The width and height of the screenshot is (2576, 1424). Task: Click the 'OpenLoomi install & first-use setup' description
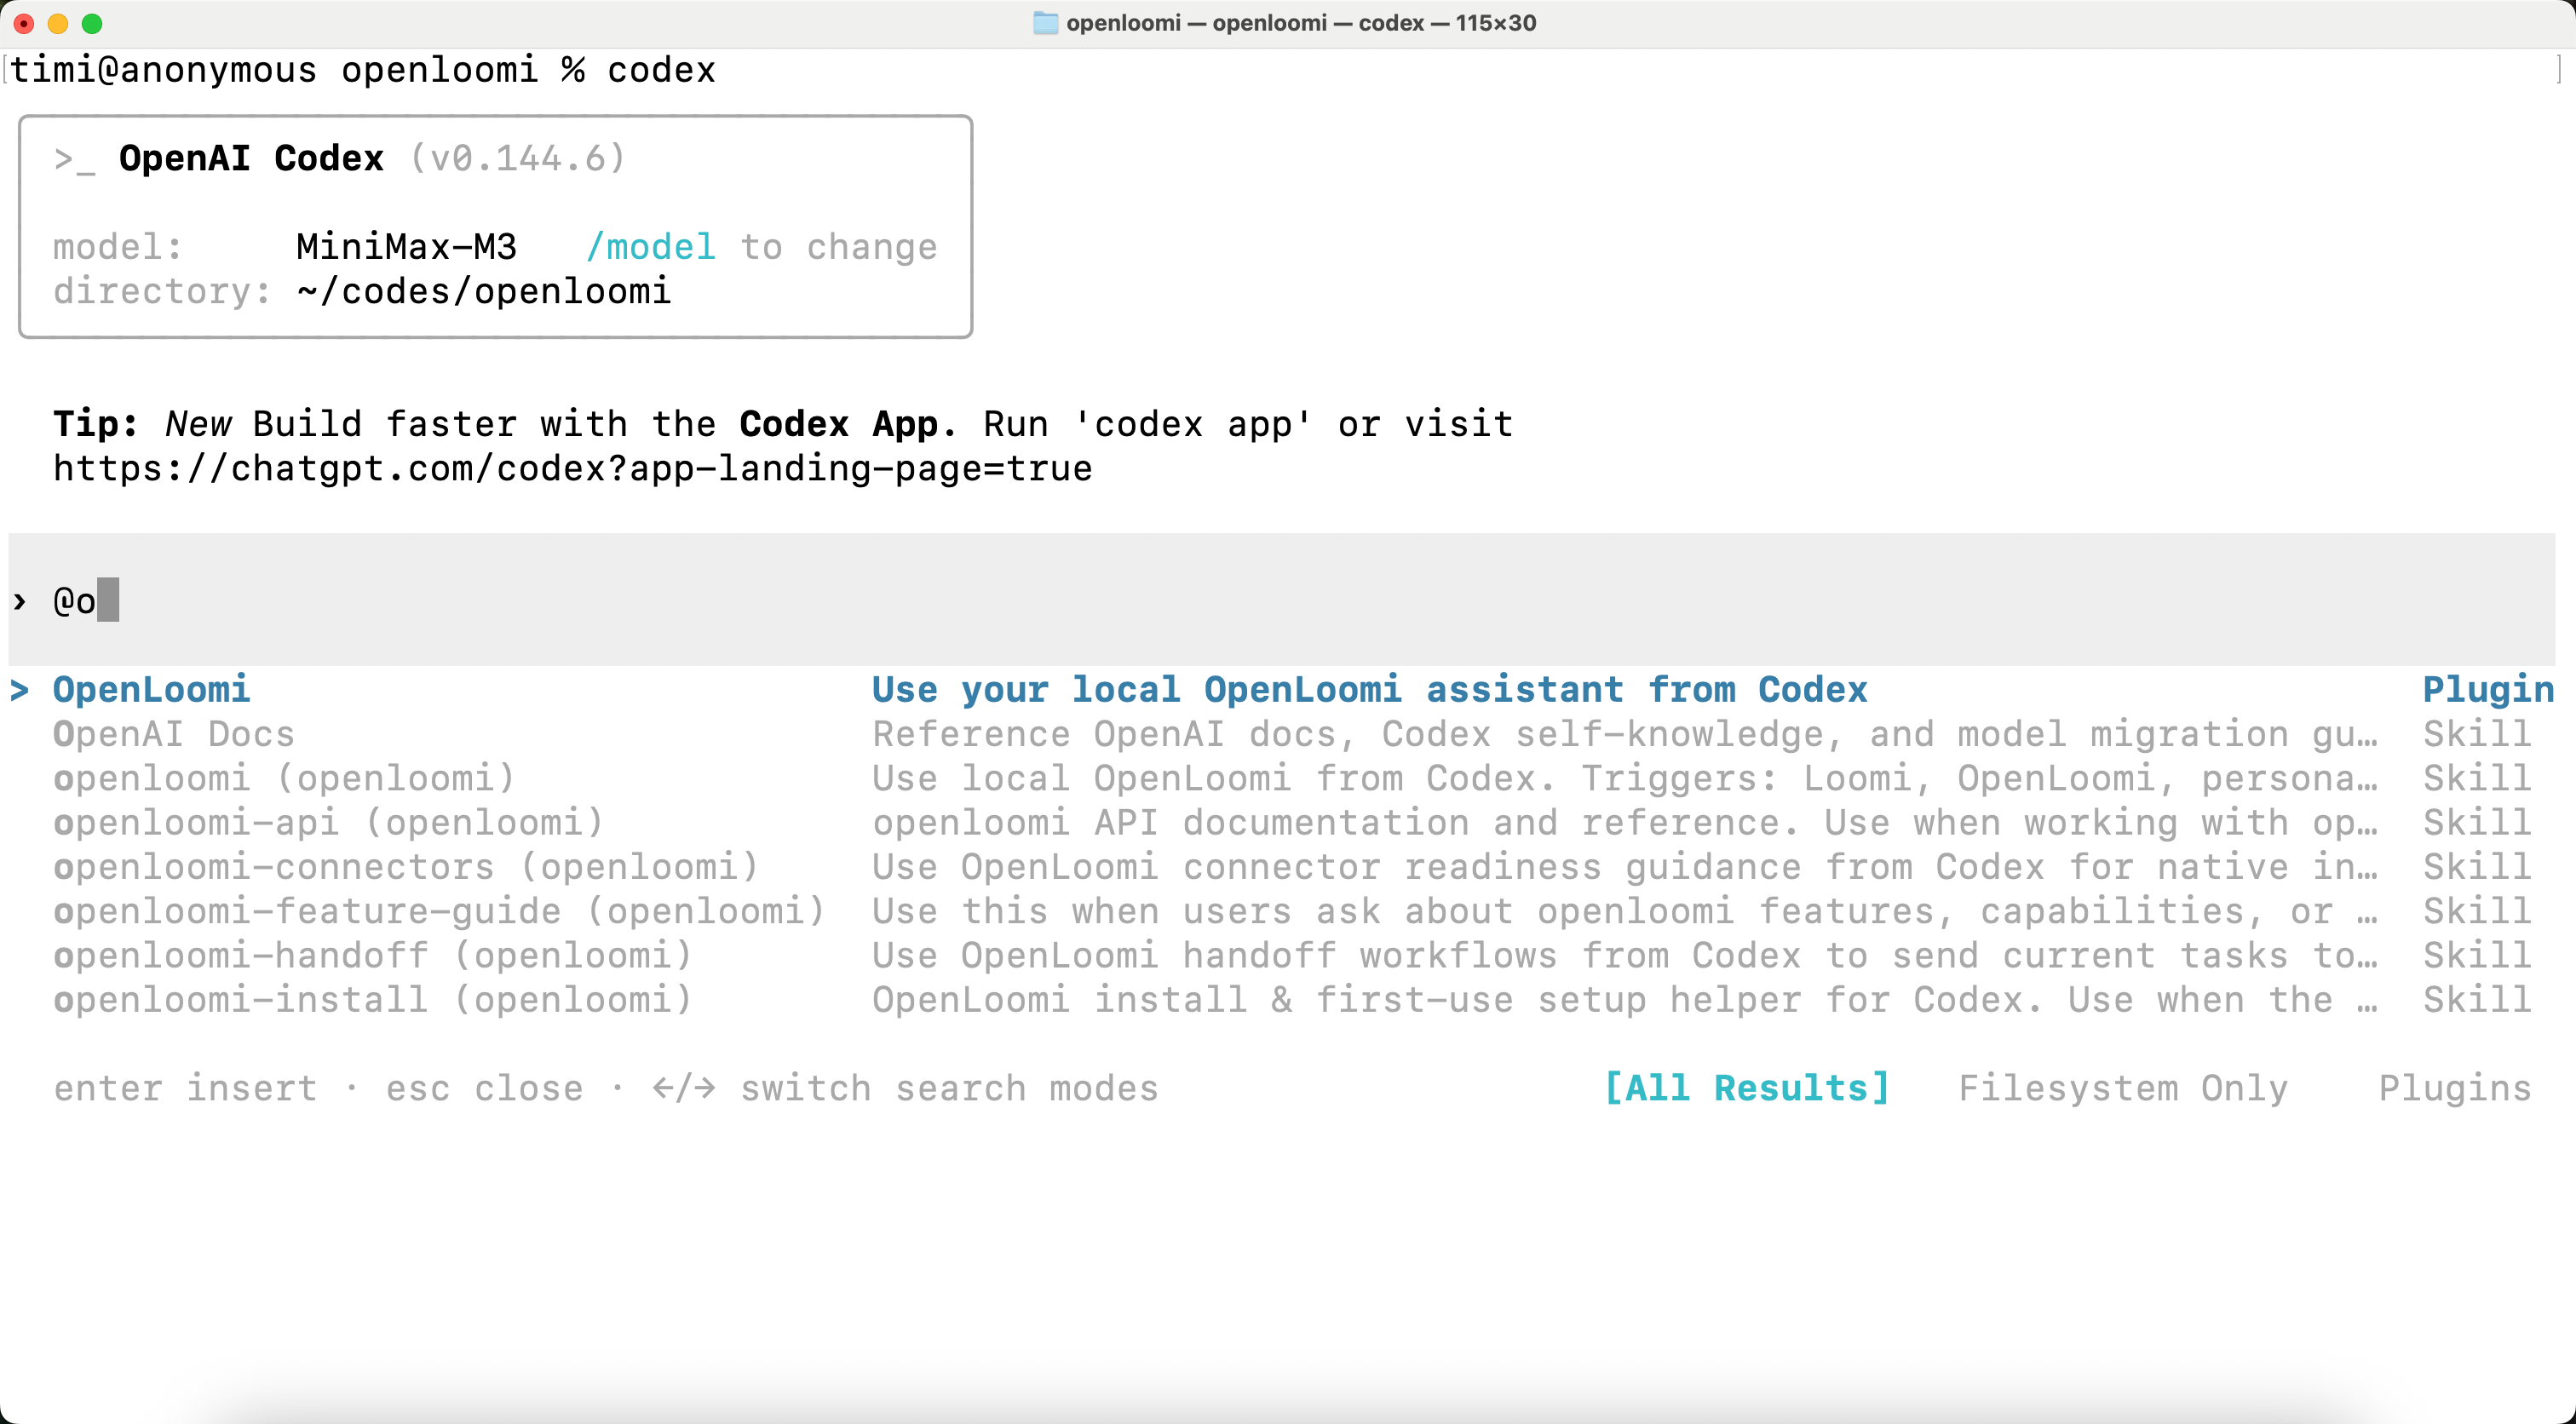point(1625,1000)
